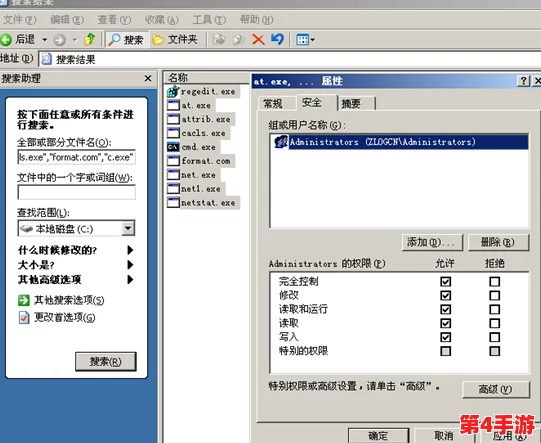Open the Forward history dropdown arrow
The image size is (541, 443).
tap(75, 40)
